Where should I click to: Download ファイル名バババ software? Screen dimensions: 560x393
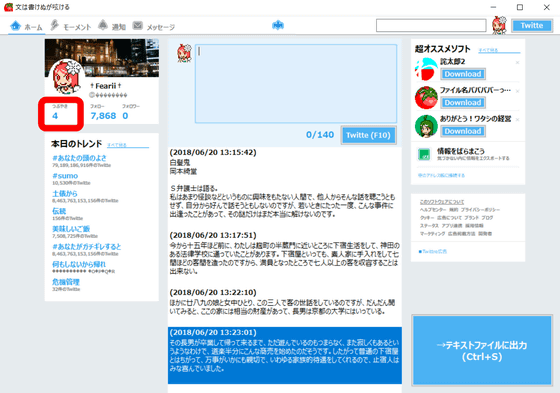(462, 103)
